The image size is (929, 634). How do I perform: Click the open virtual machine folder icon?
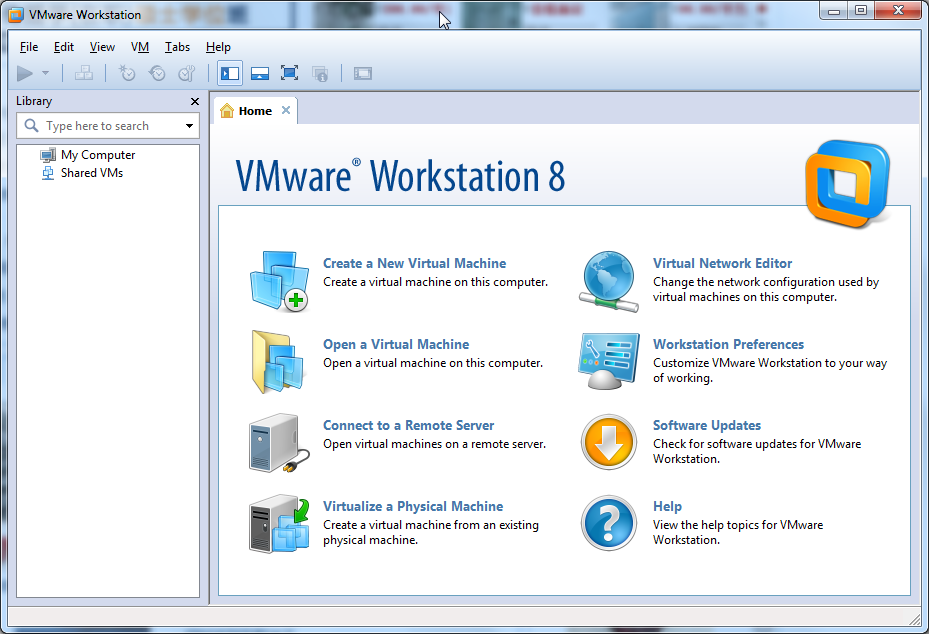278,362
